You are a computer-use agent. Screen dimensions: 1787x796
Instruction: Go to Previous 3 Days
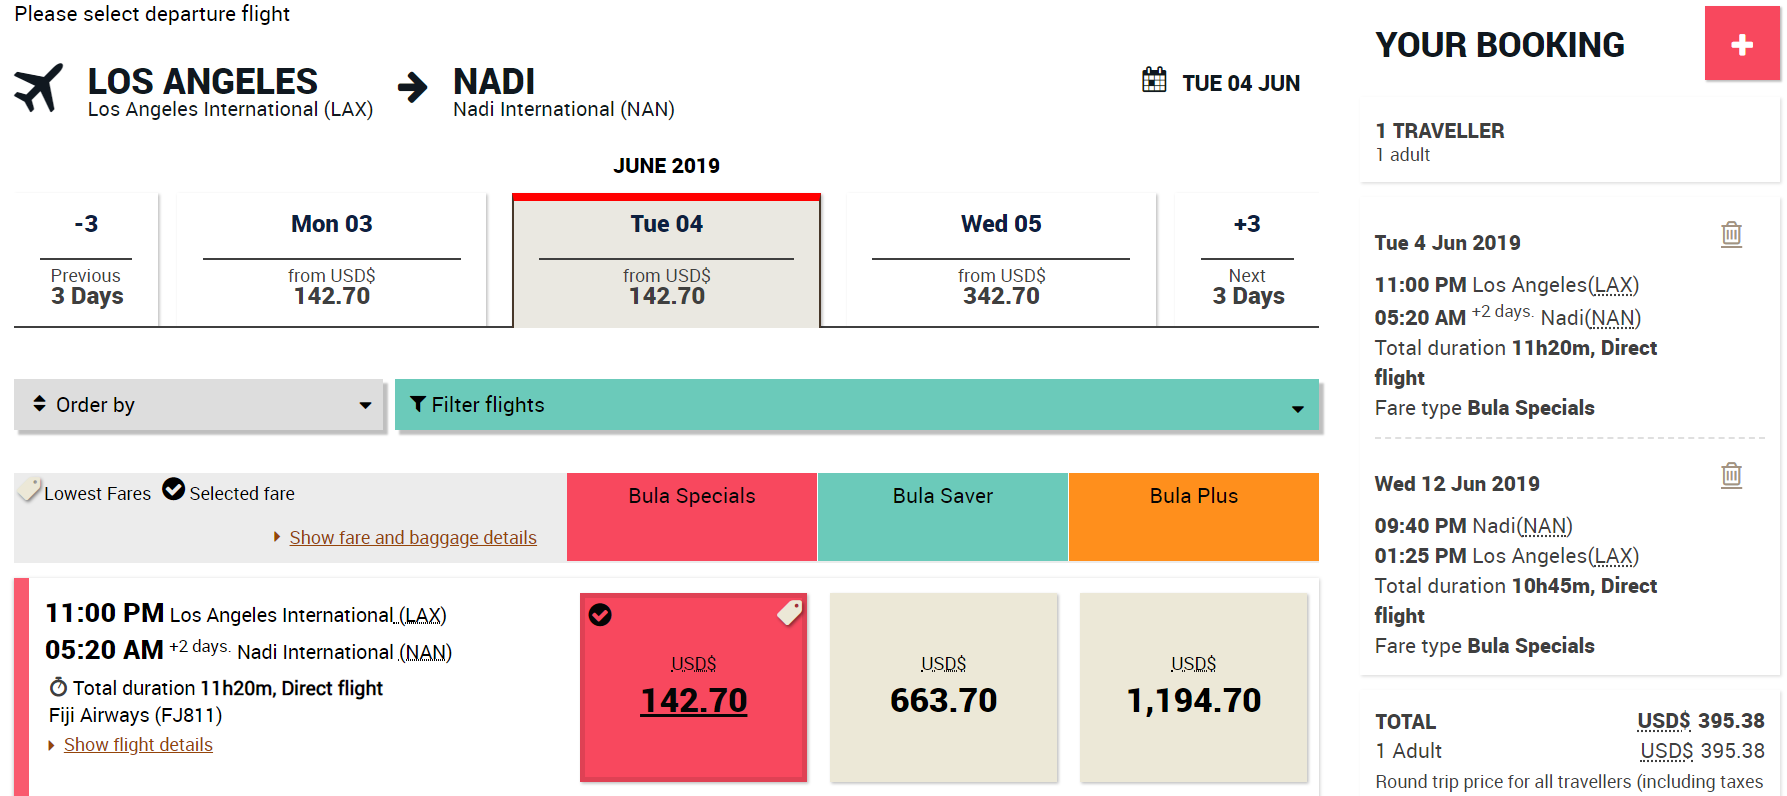pyautogui.click(x=86, y=260)
